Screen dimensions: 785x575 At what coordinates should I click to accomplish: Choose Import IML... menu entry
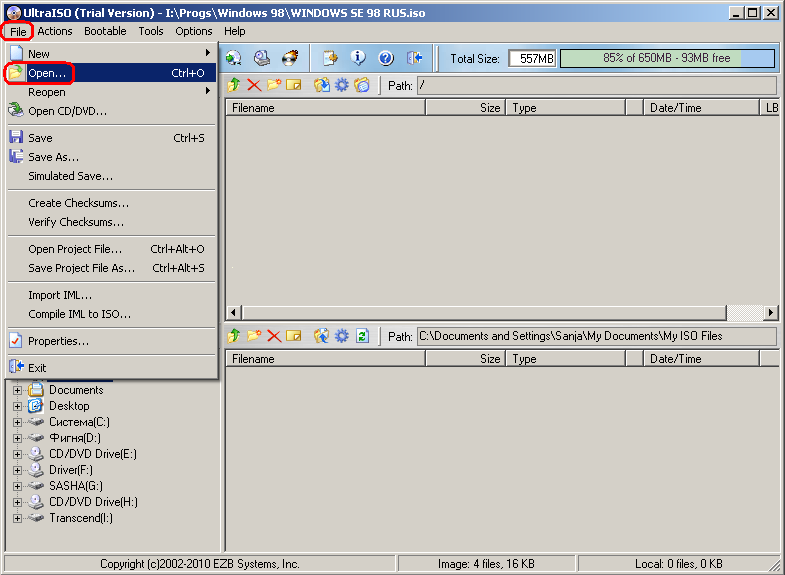pos(112,295)
